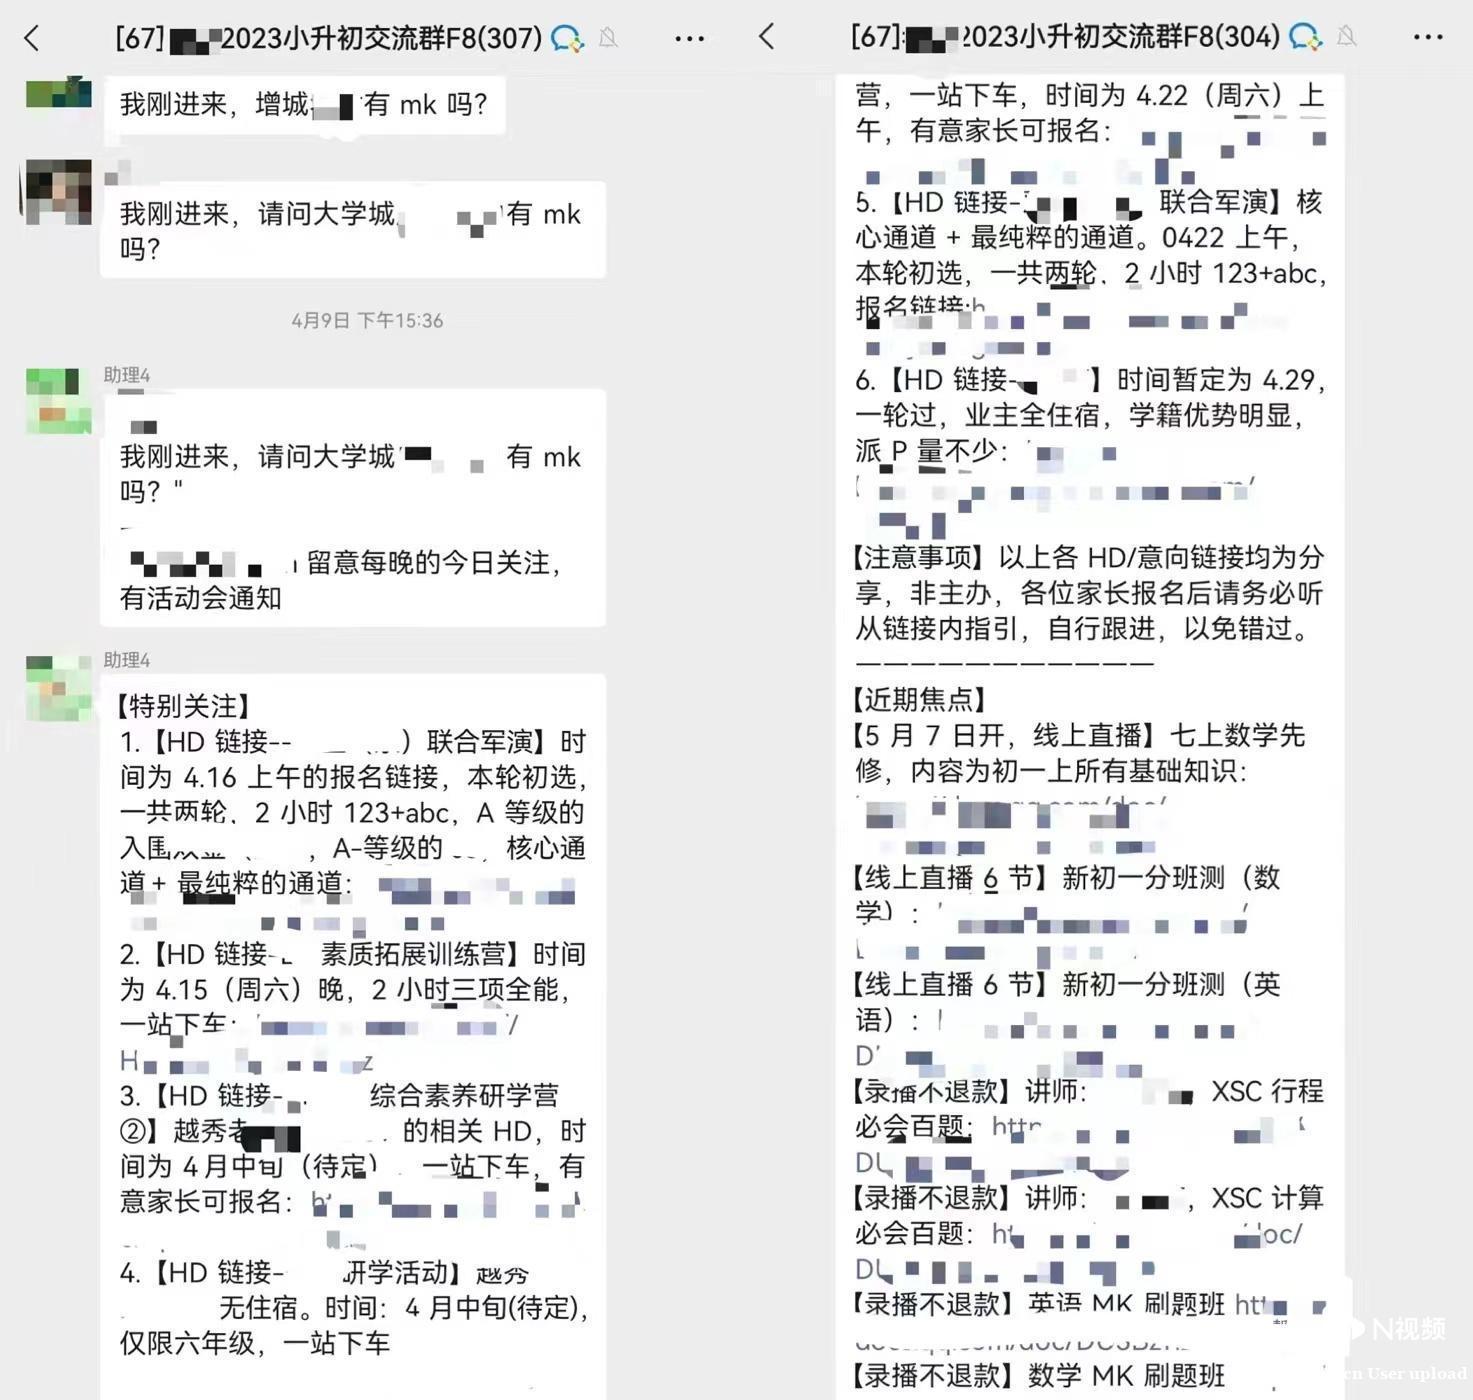Image resolution: width=1473 pixels, height=1400 pixels.
Task: Tap the 【注意事项】 paragraph
Action: [1088, 593]
